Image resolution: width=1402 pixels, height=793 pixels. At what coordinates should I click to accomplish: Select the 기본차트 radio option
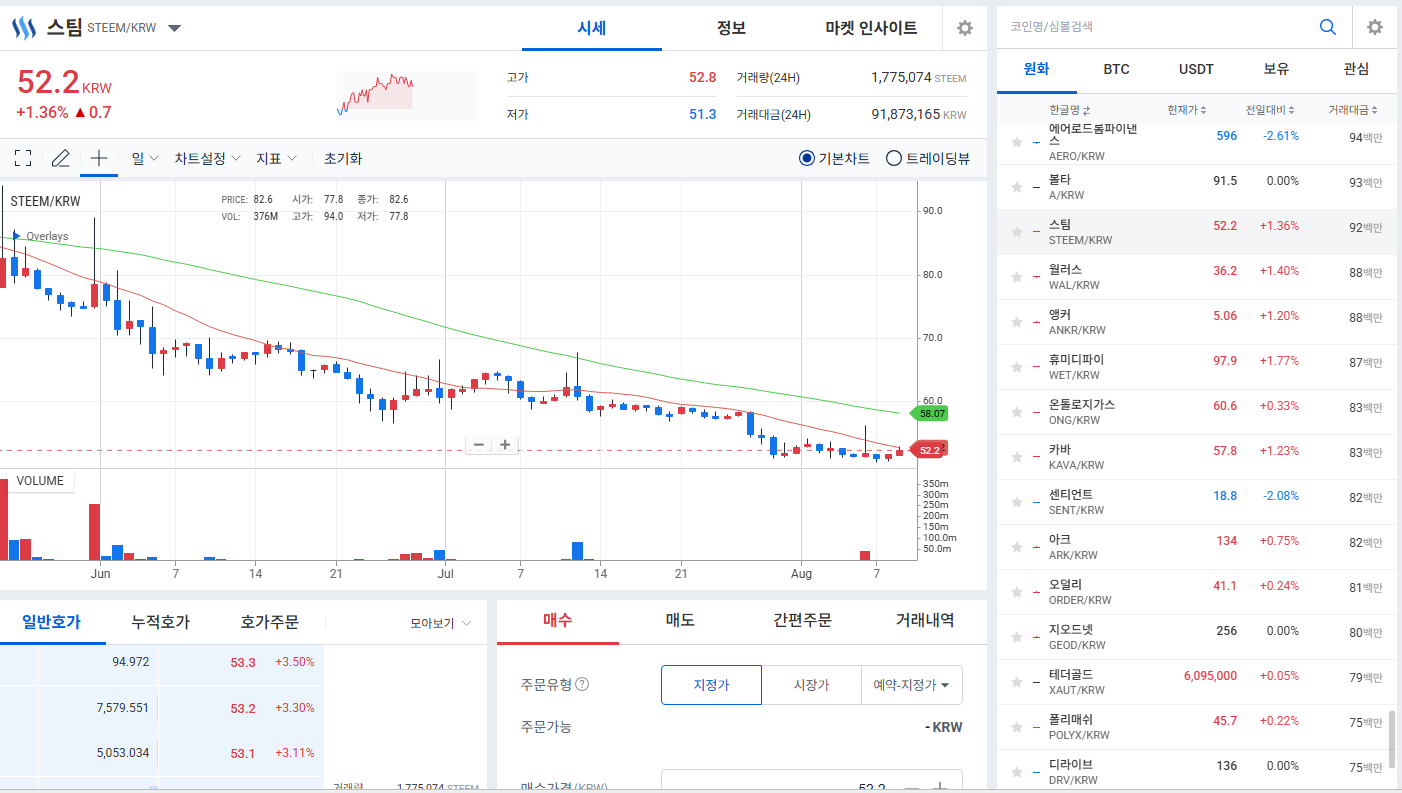[x=807, y=158]
